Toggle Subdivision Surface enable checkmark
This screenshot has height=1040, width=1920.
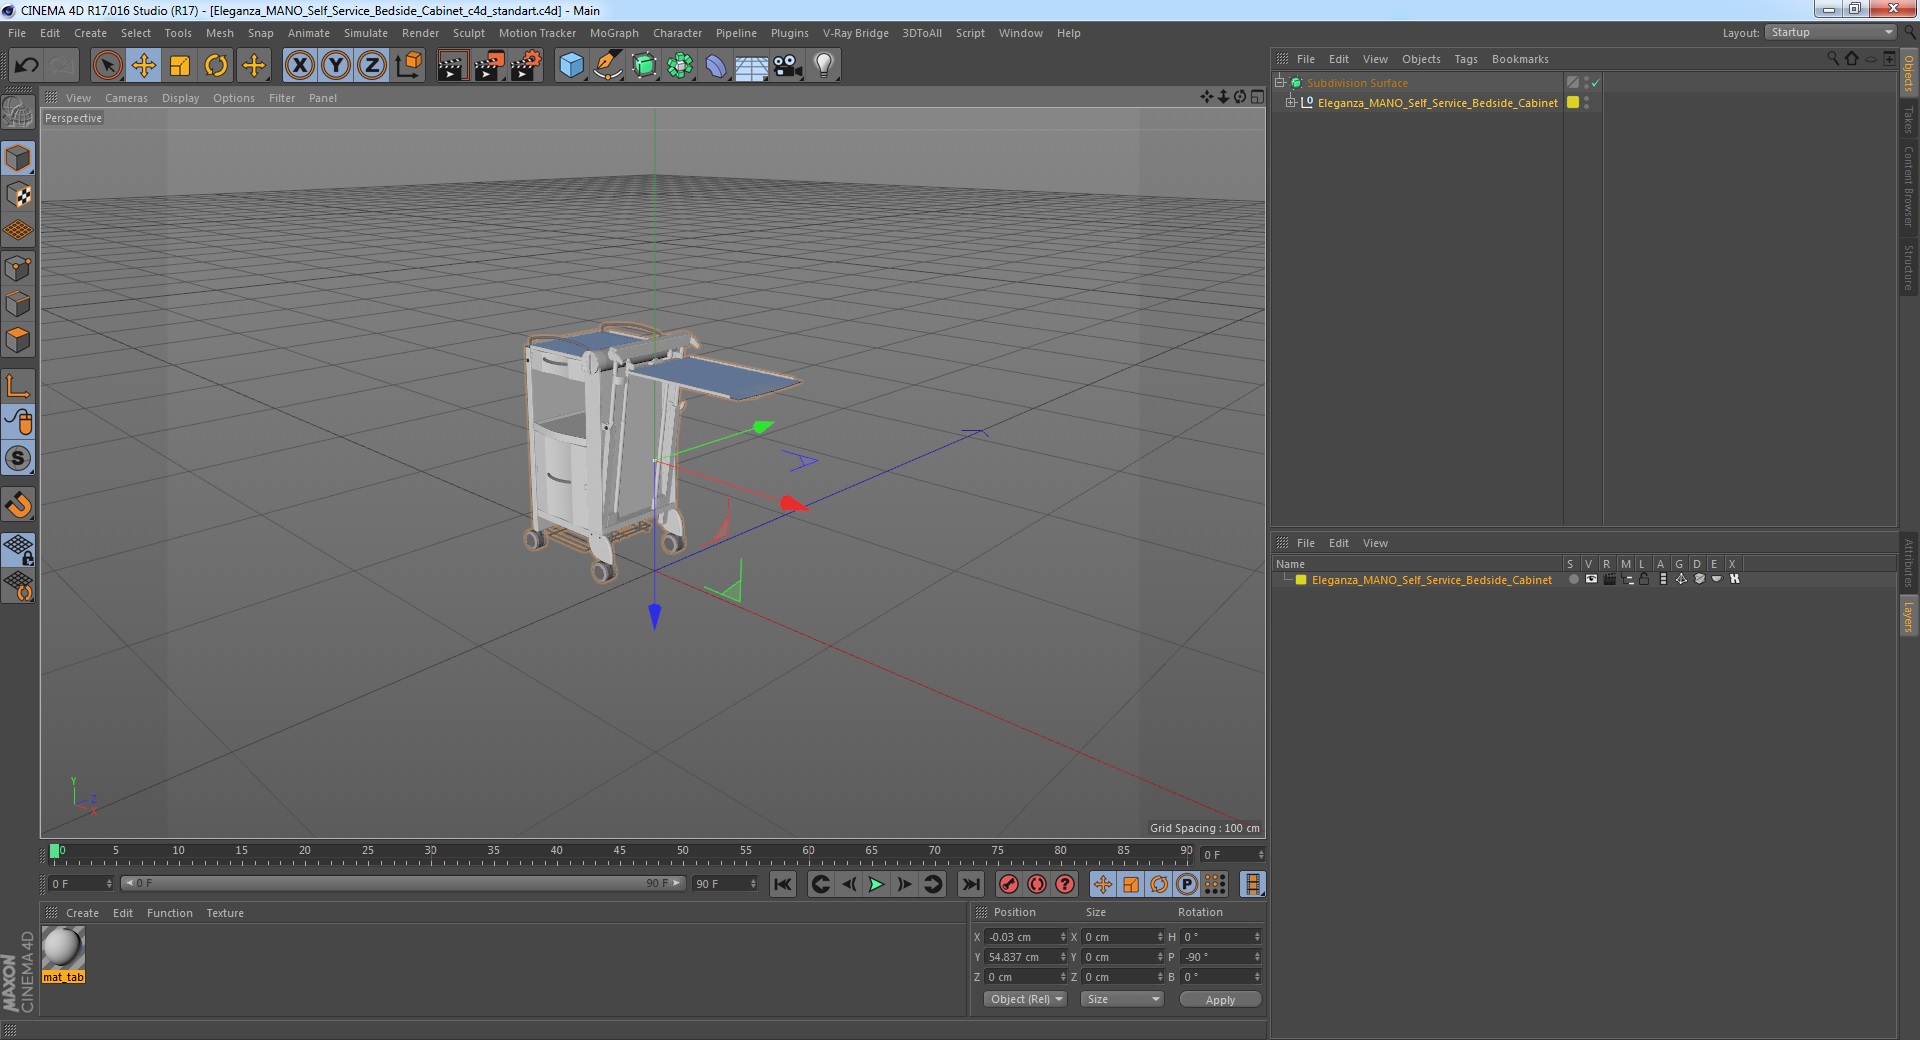tap(1596, 83)
